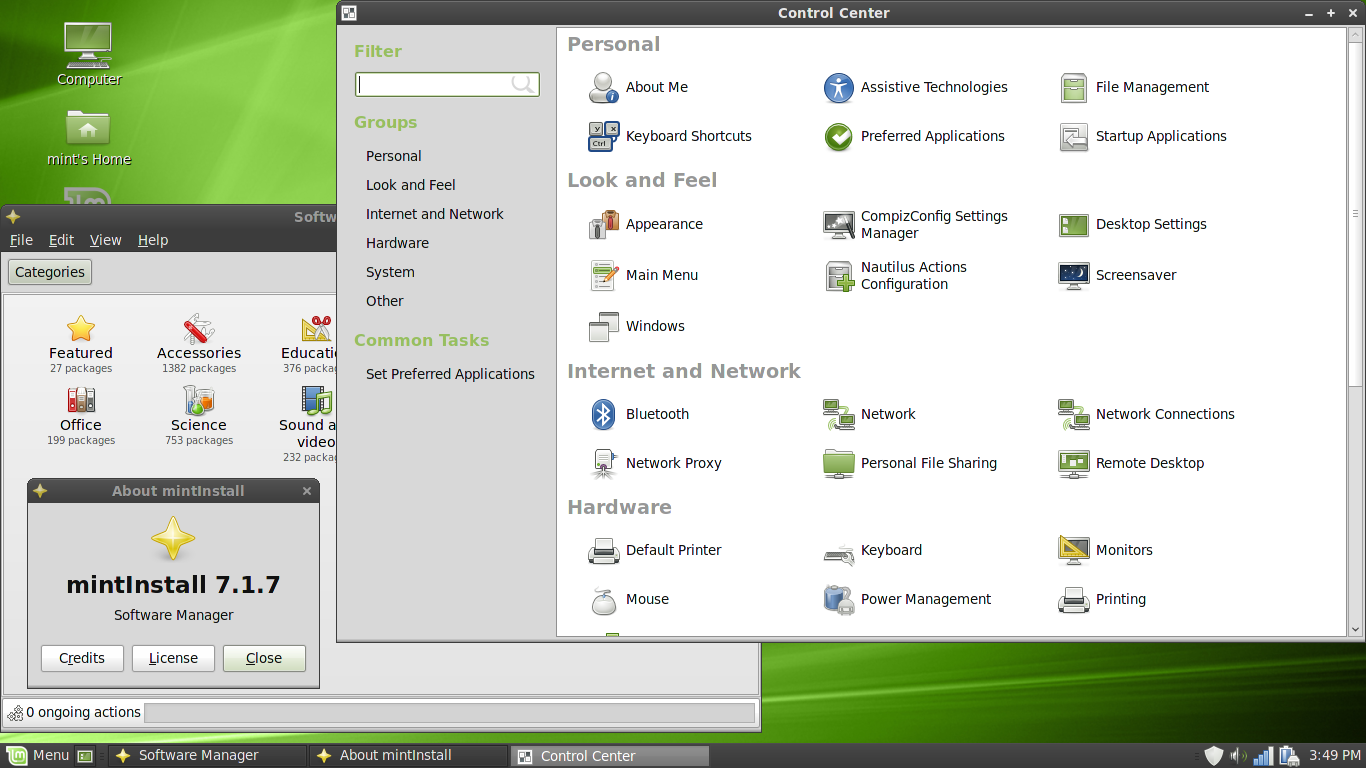Image resolution: width=1366 pixels, height=768 pixels.
Task: Open Nautilus Actions Configuration
Action: click(896, 275)
